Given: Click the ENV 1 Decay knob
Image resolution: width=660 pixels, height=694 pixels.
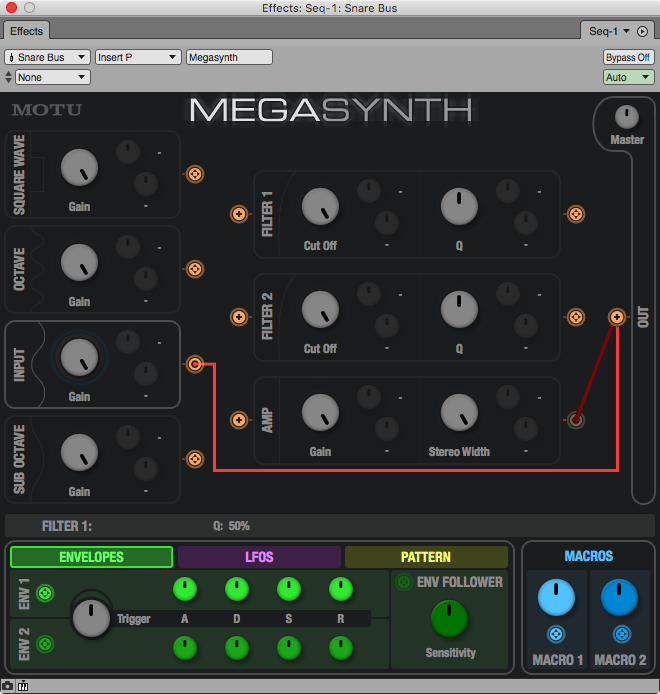Looking at the screenshot, I should pos(237,589).
